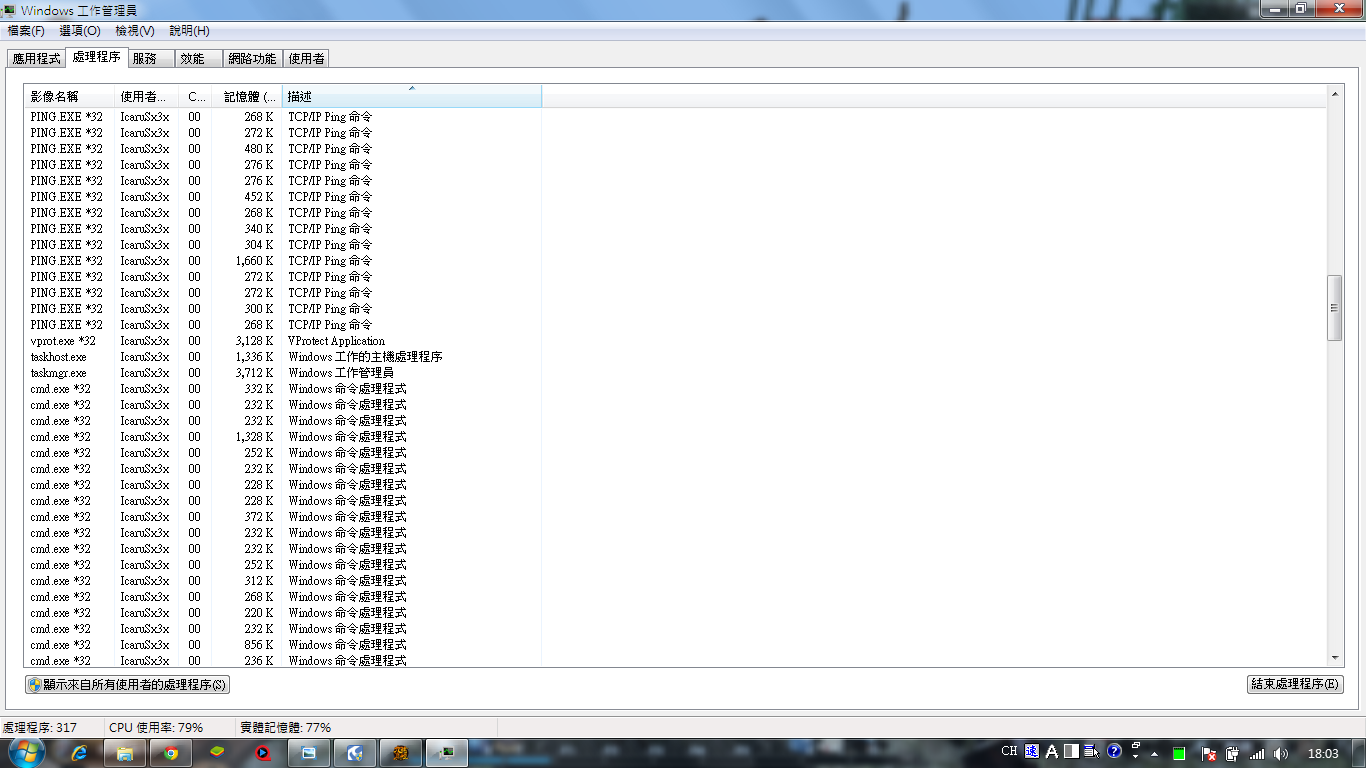This screenshot has width=1366, height=768.
Task: Launch Internet Explorer from the taskbar
Action: click(x=79, y=753)
